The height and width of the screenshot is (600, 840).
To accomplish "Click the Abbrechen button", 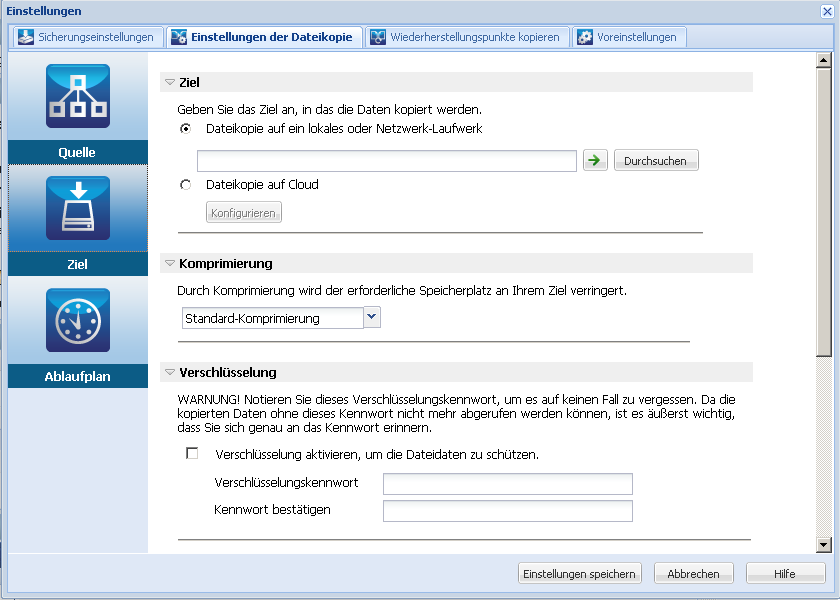I will point(693,573).
